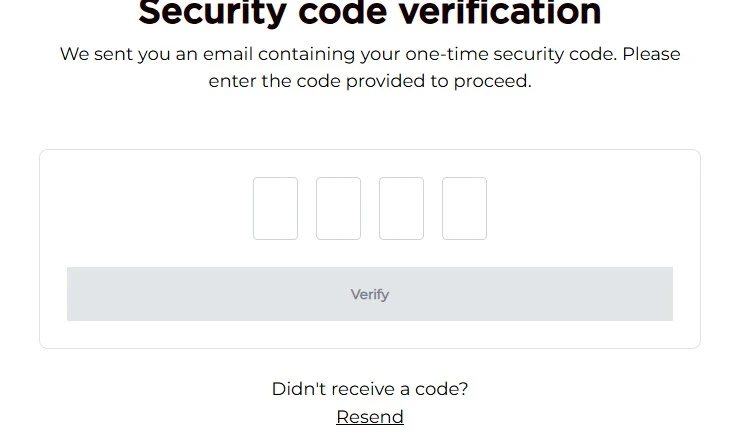Select the third code digit field
This screenshot has width=738, height=445.
tap(401, 208)
